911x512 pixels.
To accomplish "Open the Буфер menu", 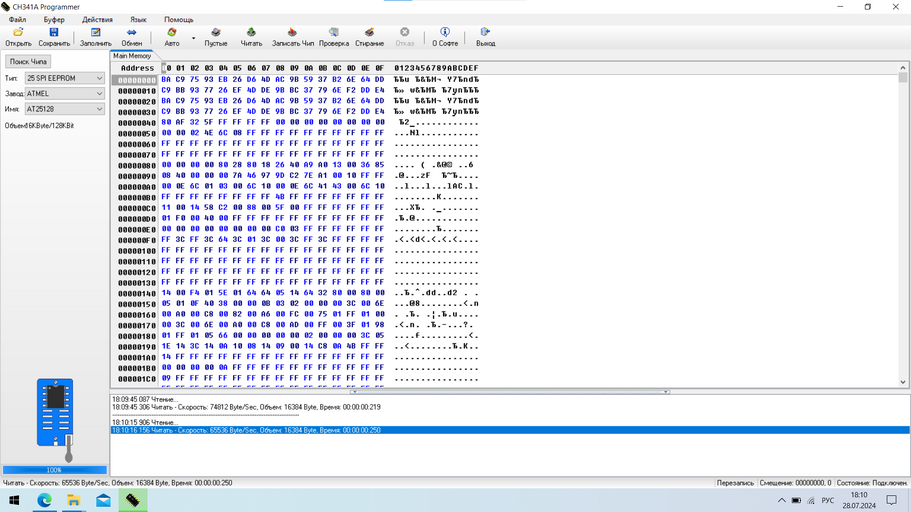I will coord(54,19).
